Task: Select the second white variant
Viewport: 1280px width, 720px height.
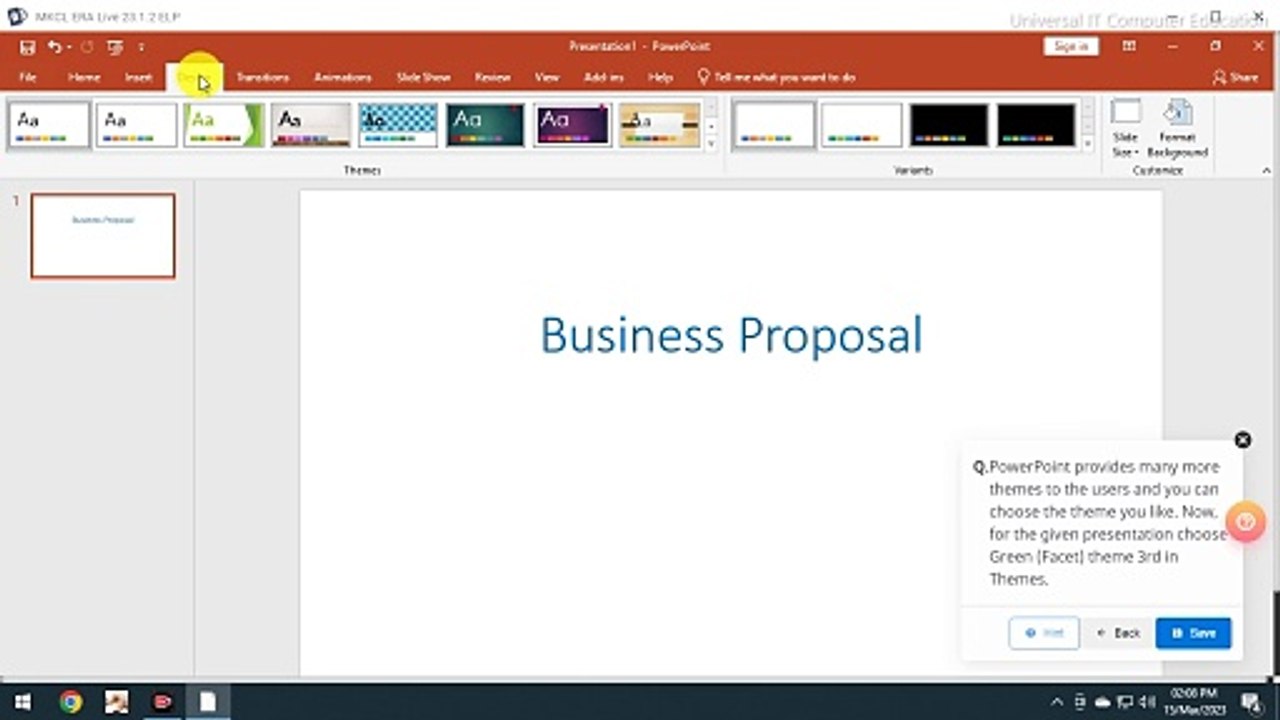Action: click(861, 125)
